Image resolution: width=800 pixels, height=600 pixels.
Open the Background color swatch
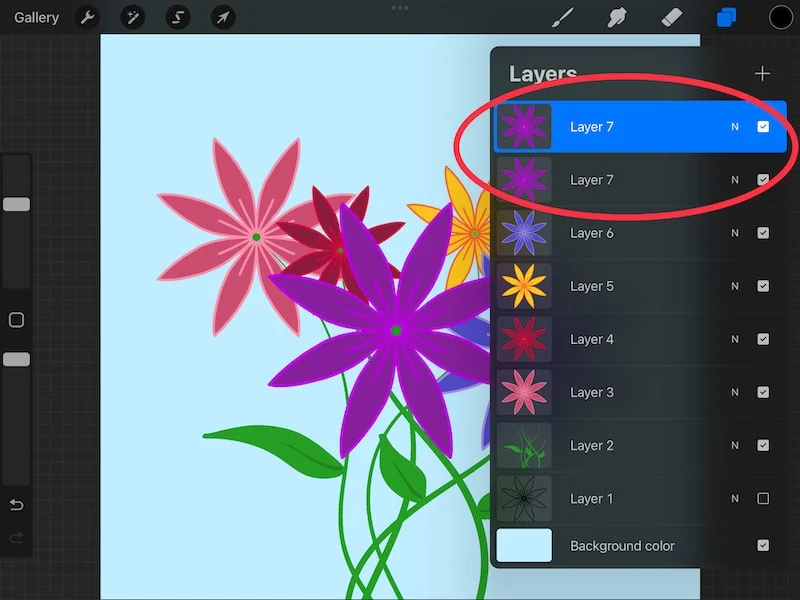point(524,545)
